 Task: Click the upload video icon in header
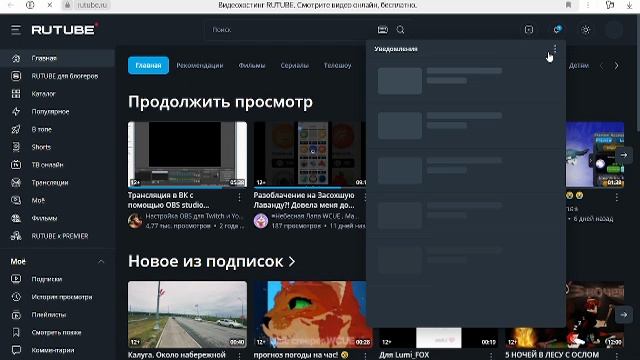click(x=529, y=30)
